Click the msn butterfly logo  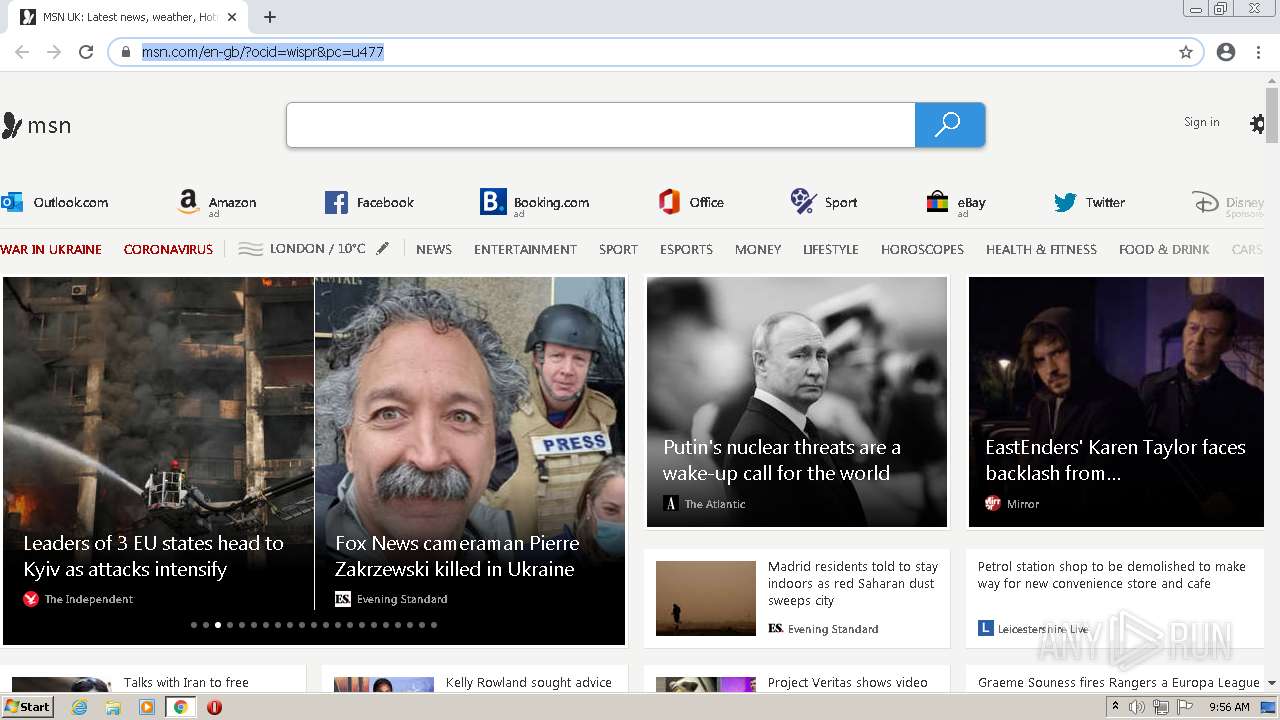tap(37, 125)
